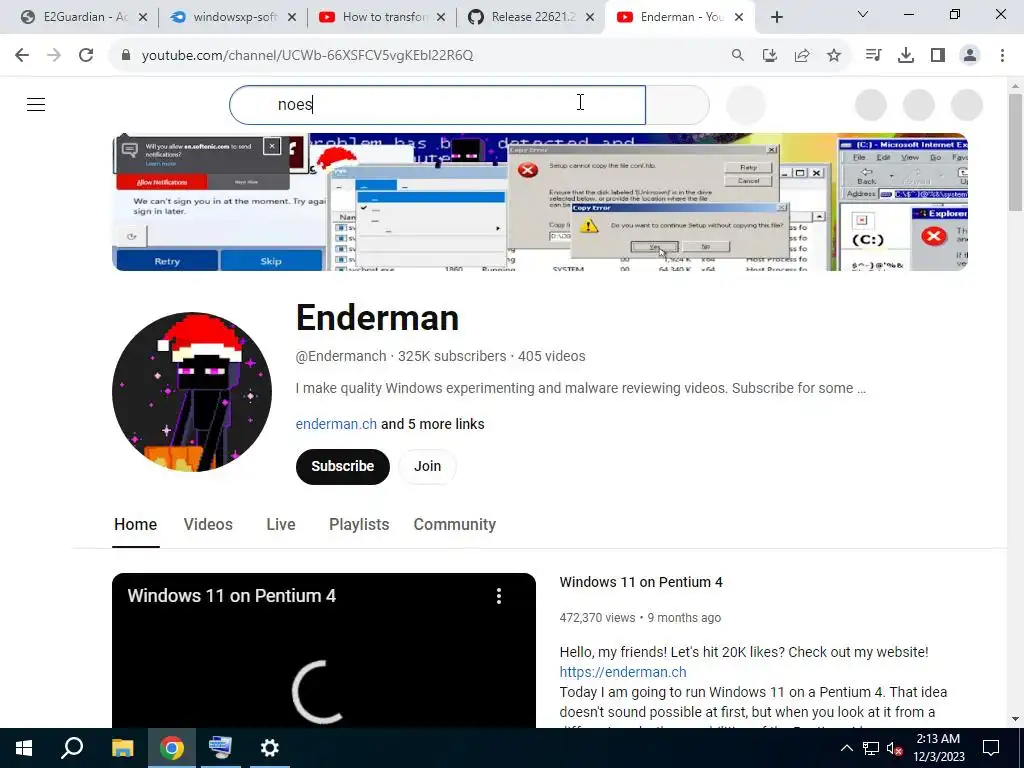Click the 405 videos text
The height and width of the screenshot is (768, 1024).
pyautogui.click(x=552, y=356)
